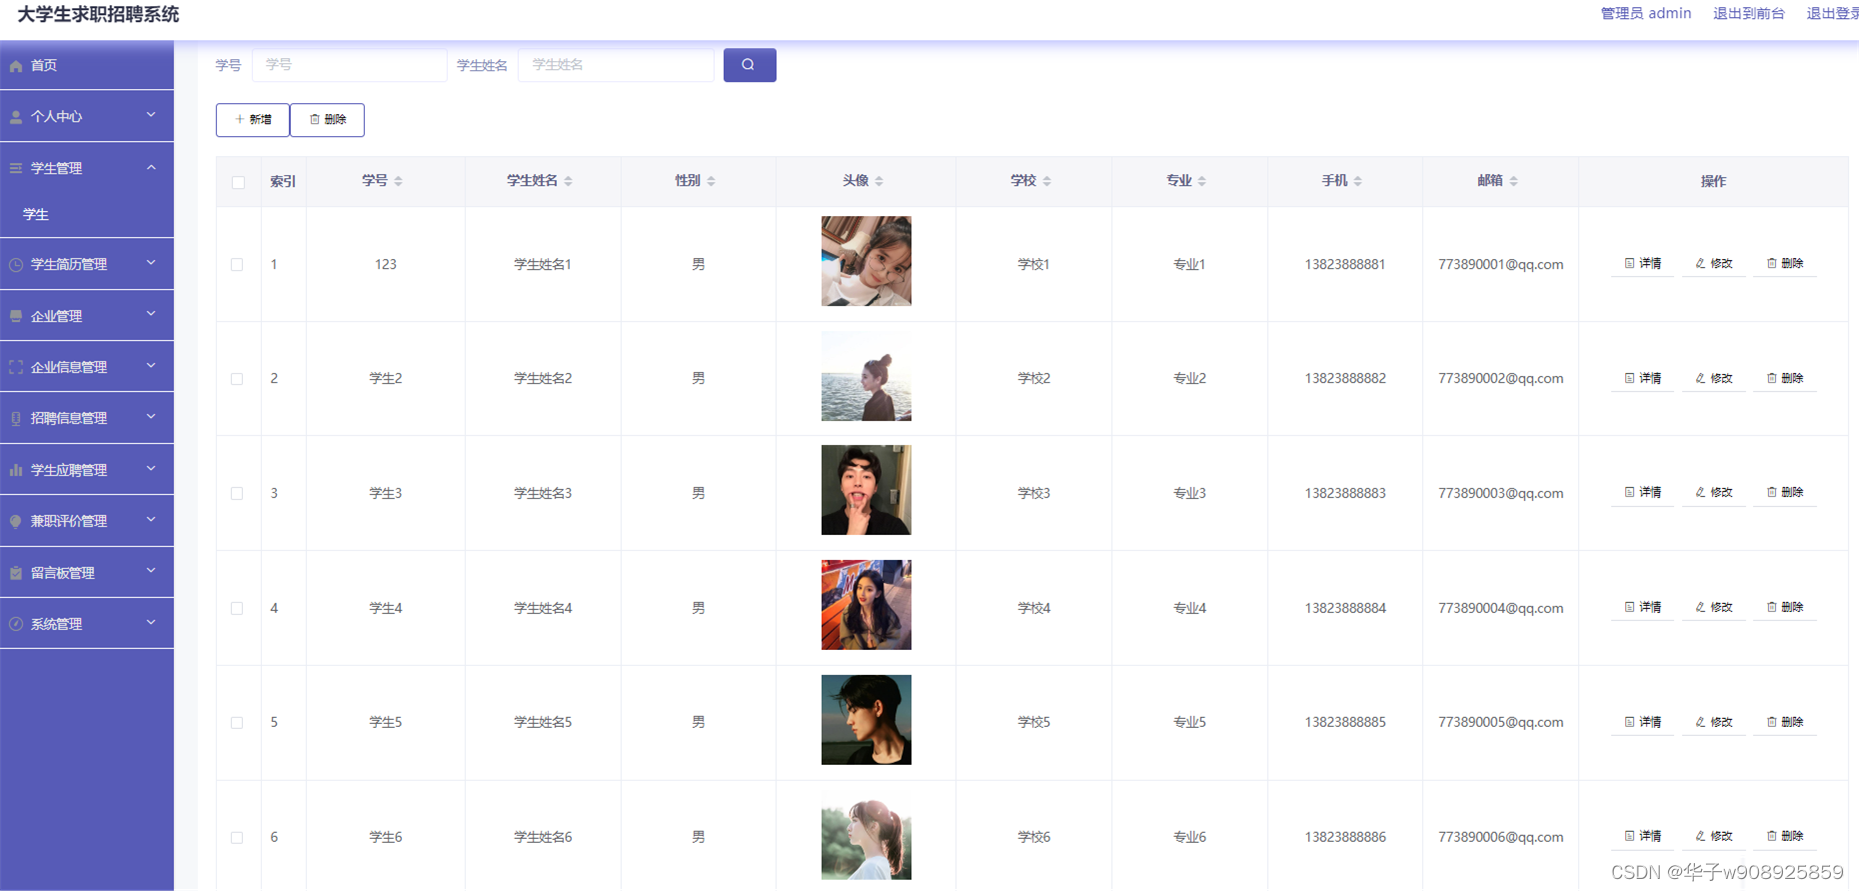Viewport: 1859px width, 891px height.
Task: Select the 学生 submenu item
Action: (87, 215)
